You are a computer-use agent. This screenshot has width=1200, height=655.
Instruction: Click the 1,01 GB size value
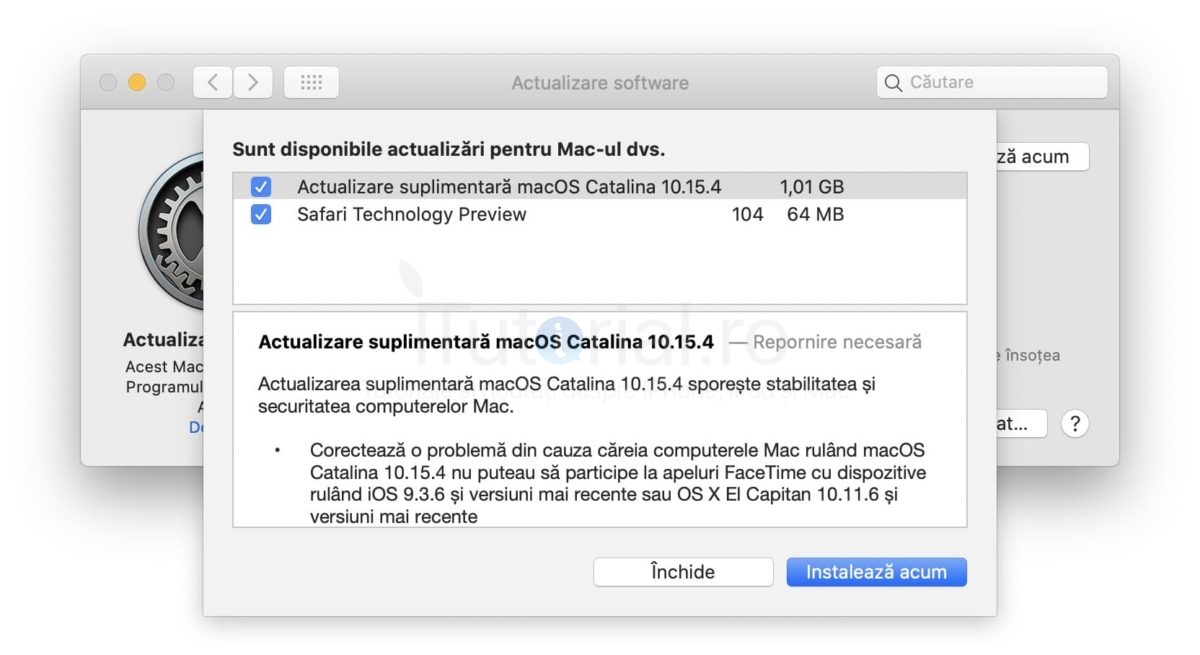[x=812, y=187]
